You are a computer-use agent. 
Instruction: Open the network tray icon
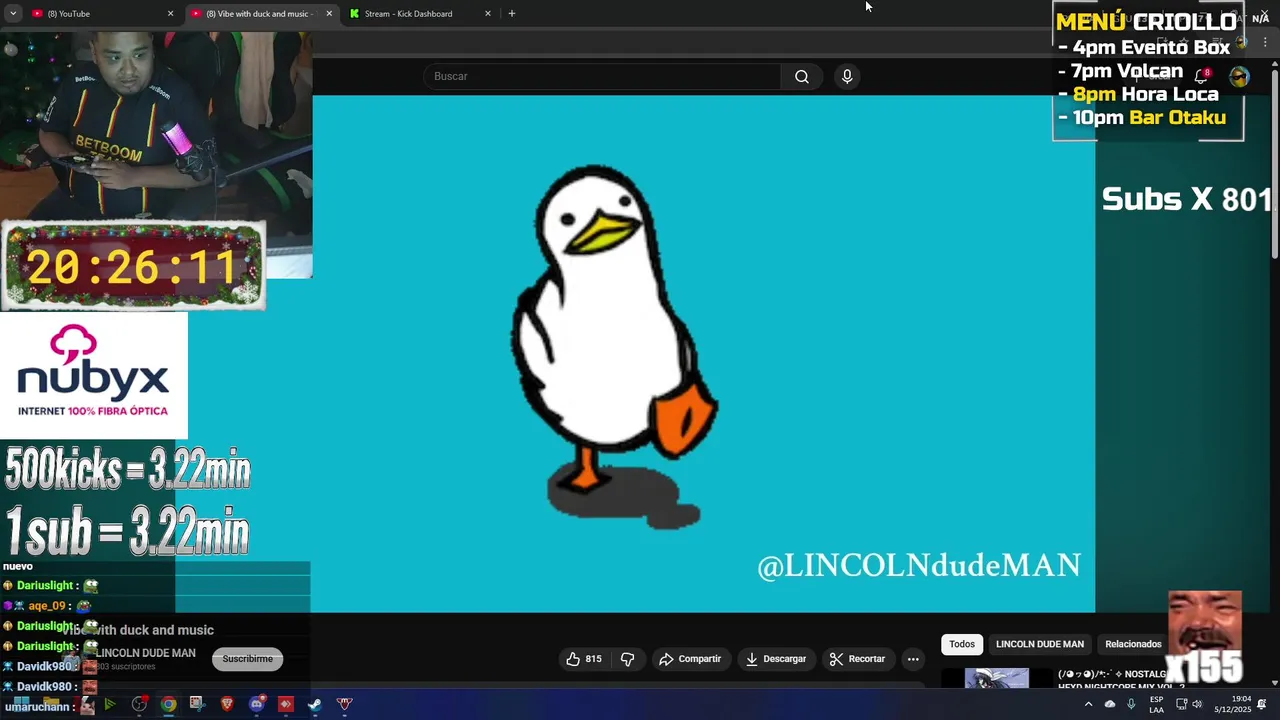click(x=1181, y=705)
